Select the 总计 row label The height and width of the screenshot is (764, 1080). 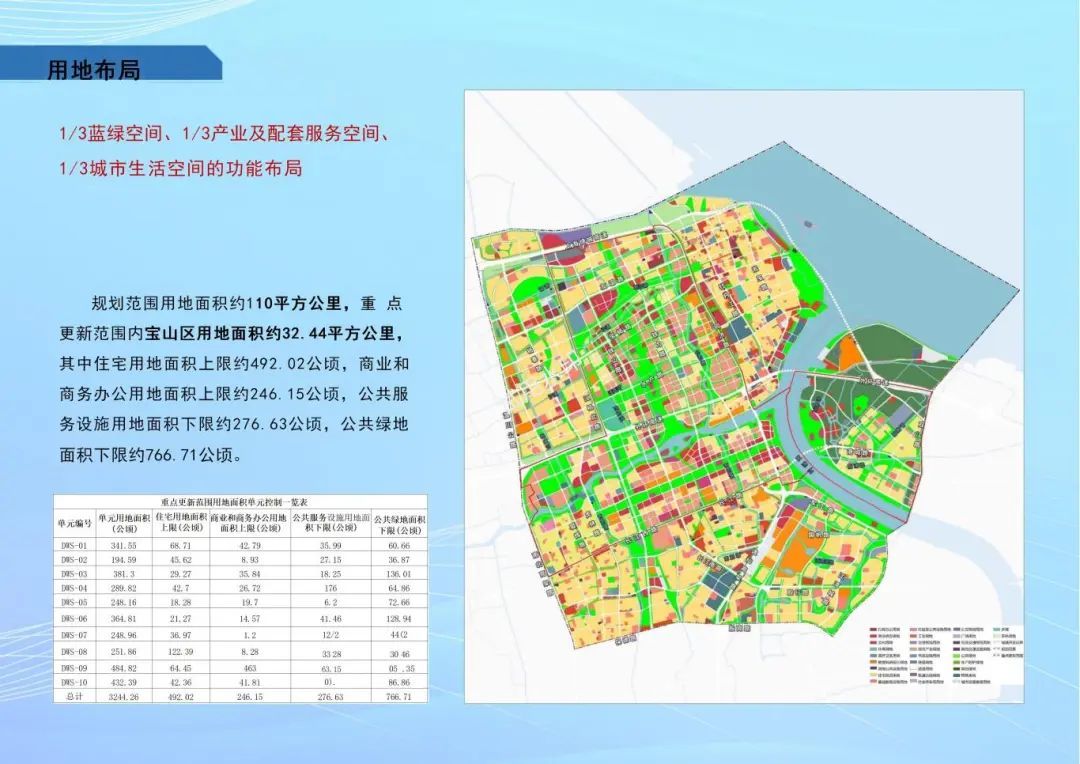coord(74,696)
